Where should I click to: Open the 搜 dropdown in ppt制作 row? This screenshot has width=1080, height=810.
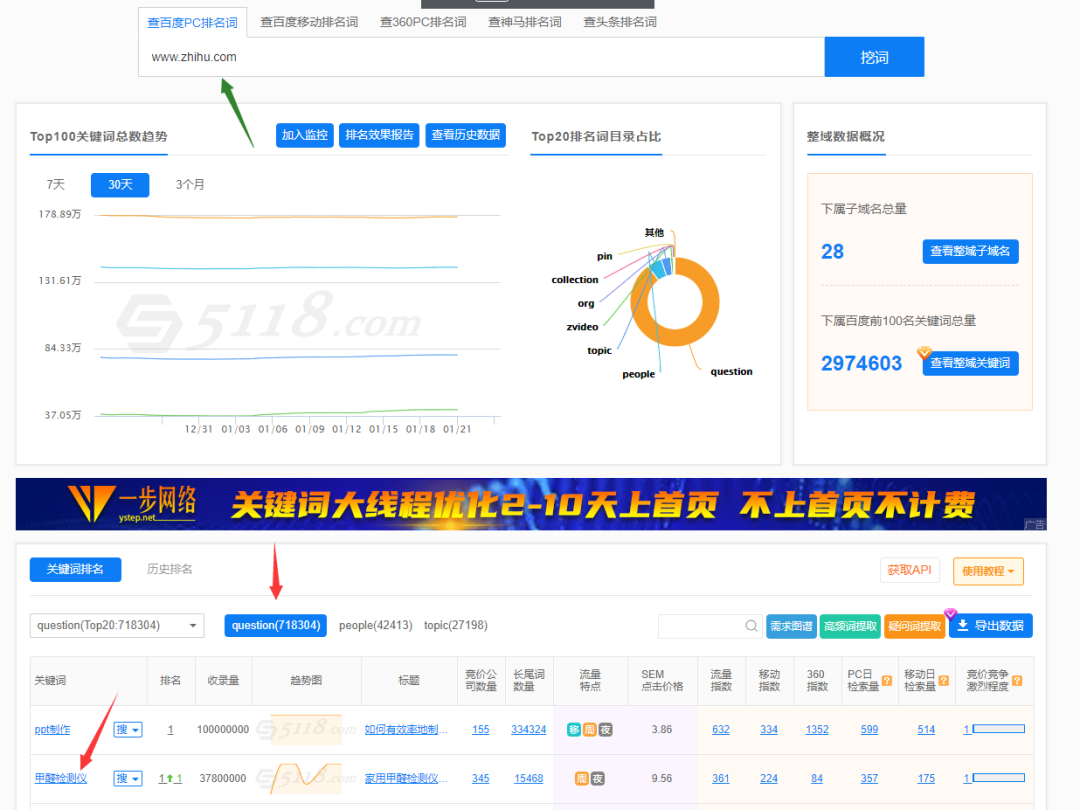(128, 729)
